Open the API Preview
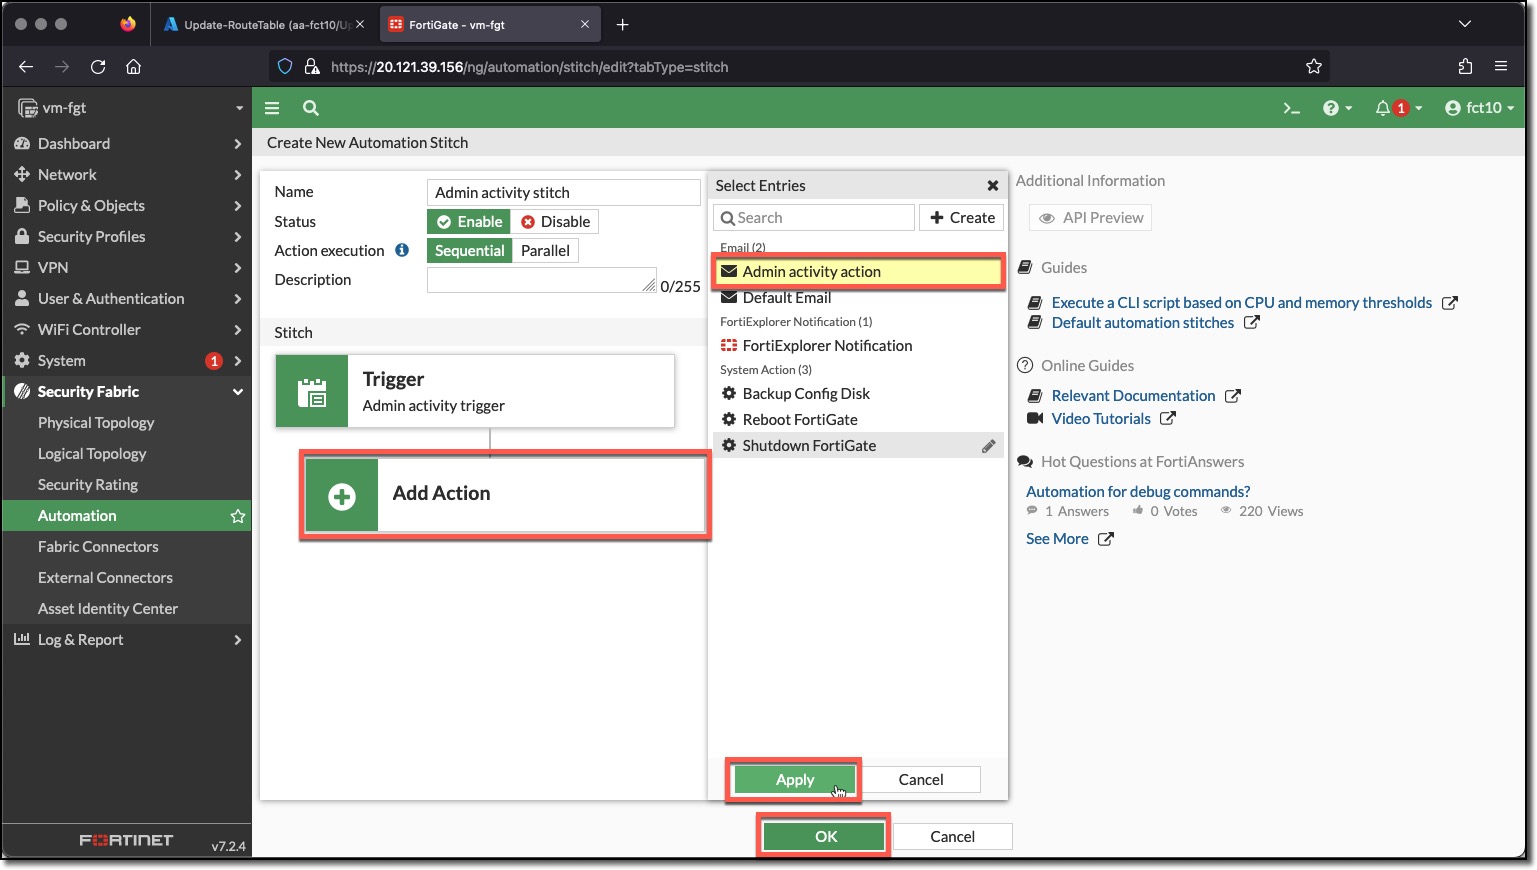 click(x=1091, y=218)
